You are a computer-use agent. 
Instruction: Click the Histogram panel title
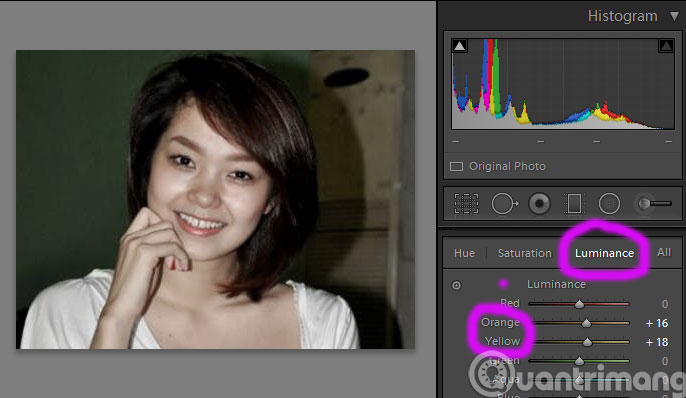[x=623, y=16]
